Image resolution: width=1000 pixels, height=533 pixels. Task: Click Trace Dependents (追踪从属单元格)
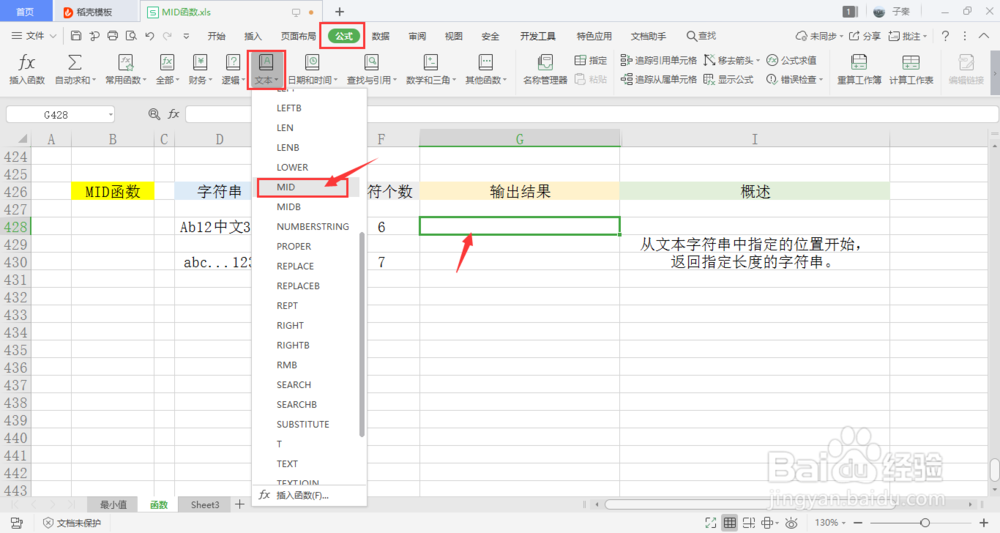658,79
